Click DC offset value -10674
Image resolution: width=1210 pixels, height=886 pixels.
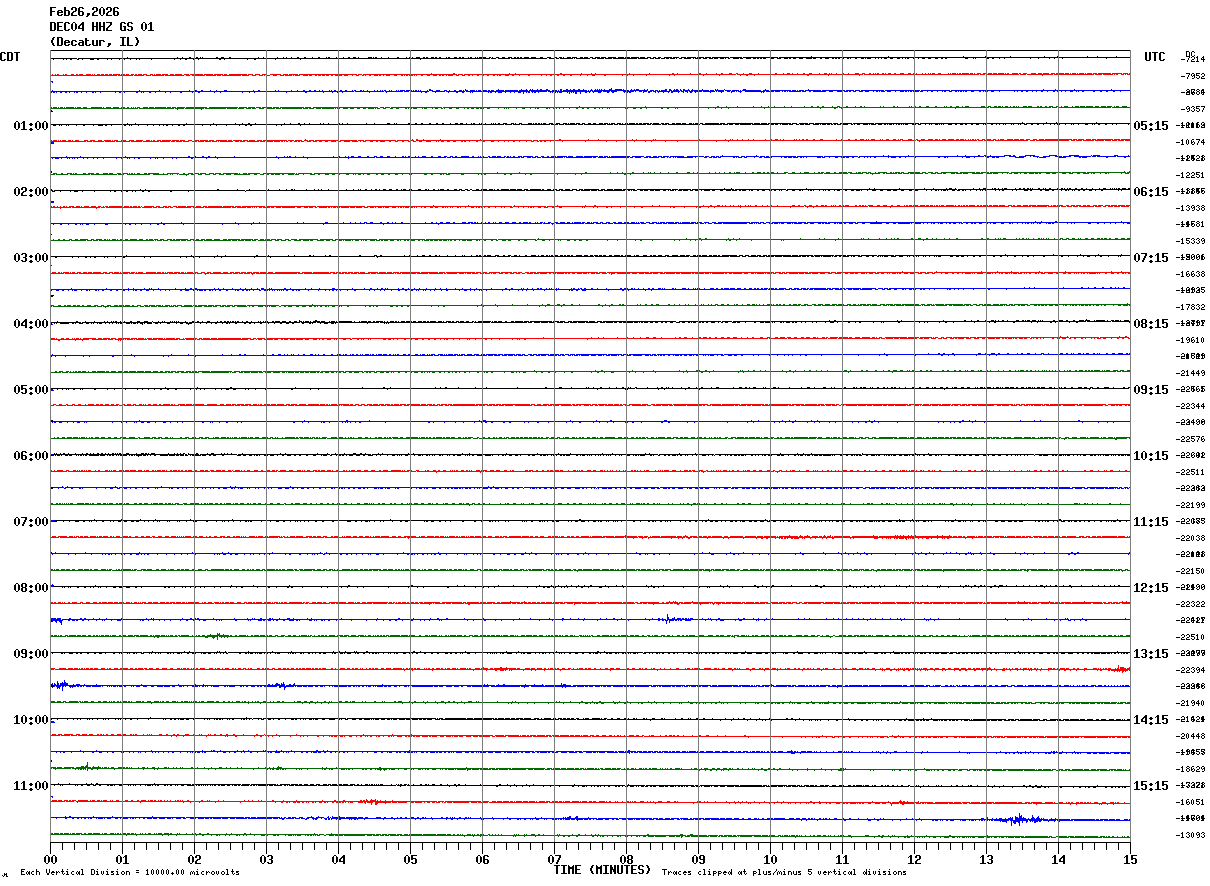click(x=1191, y=142)
